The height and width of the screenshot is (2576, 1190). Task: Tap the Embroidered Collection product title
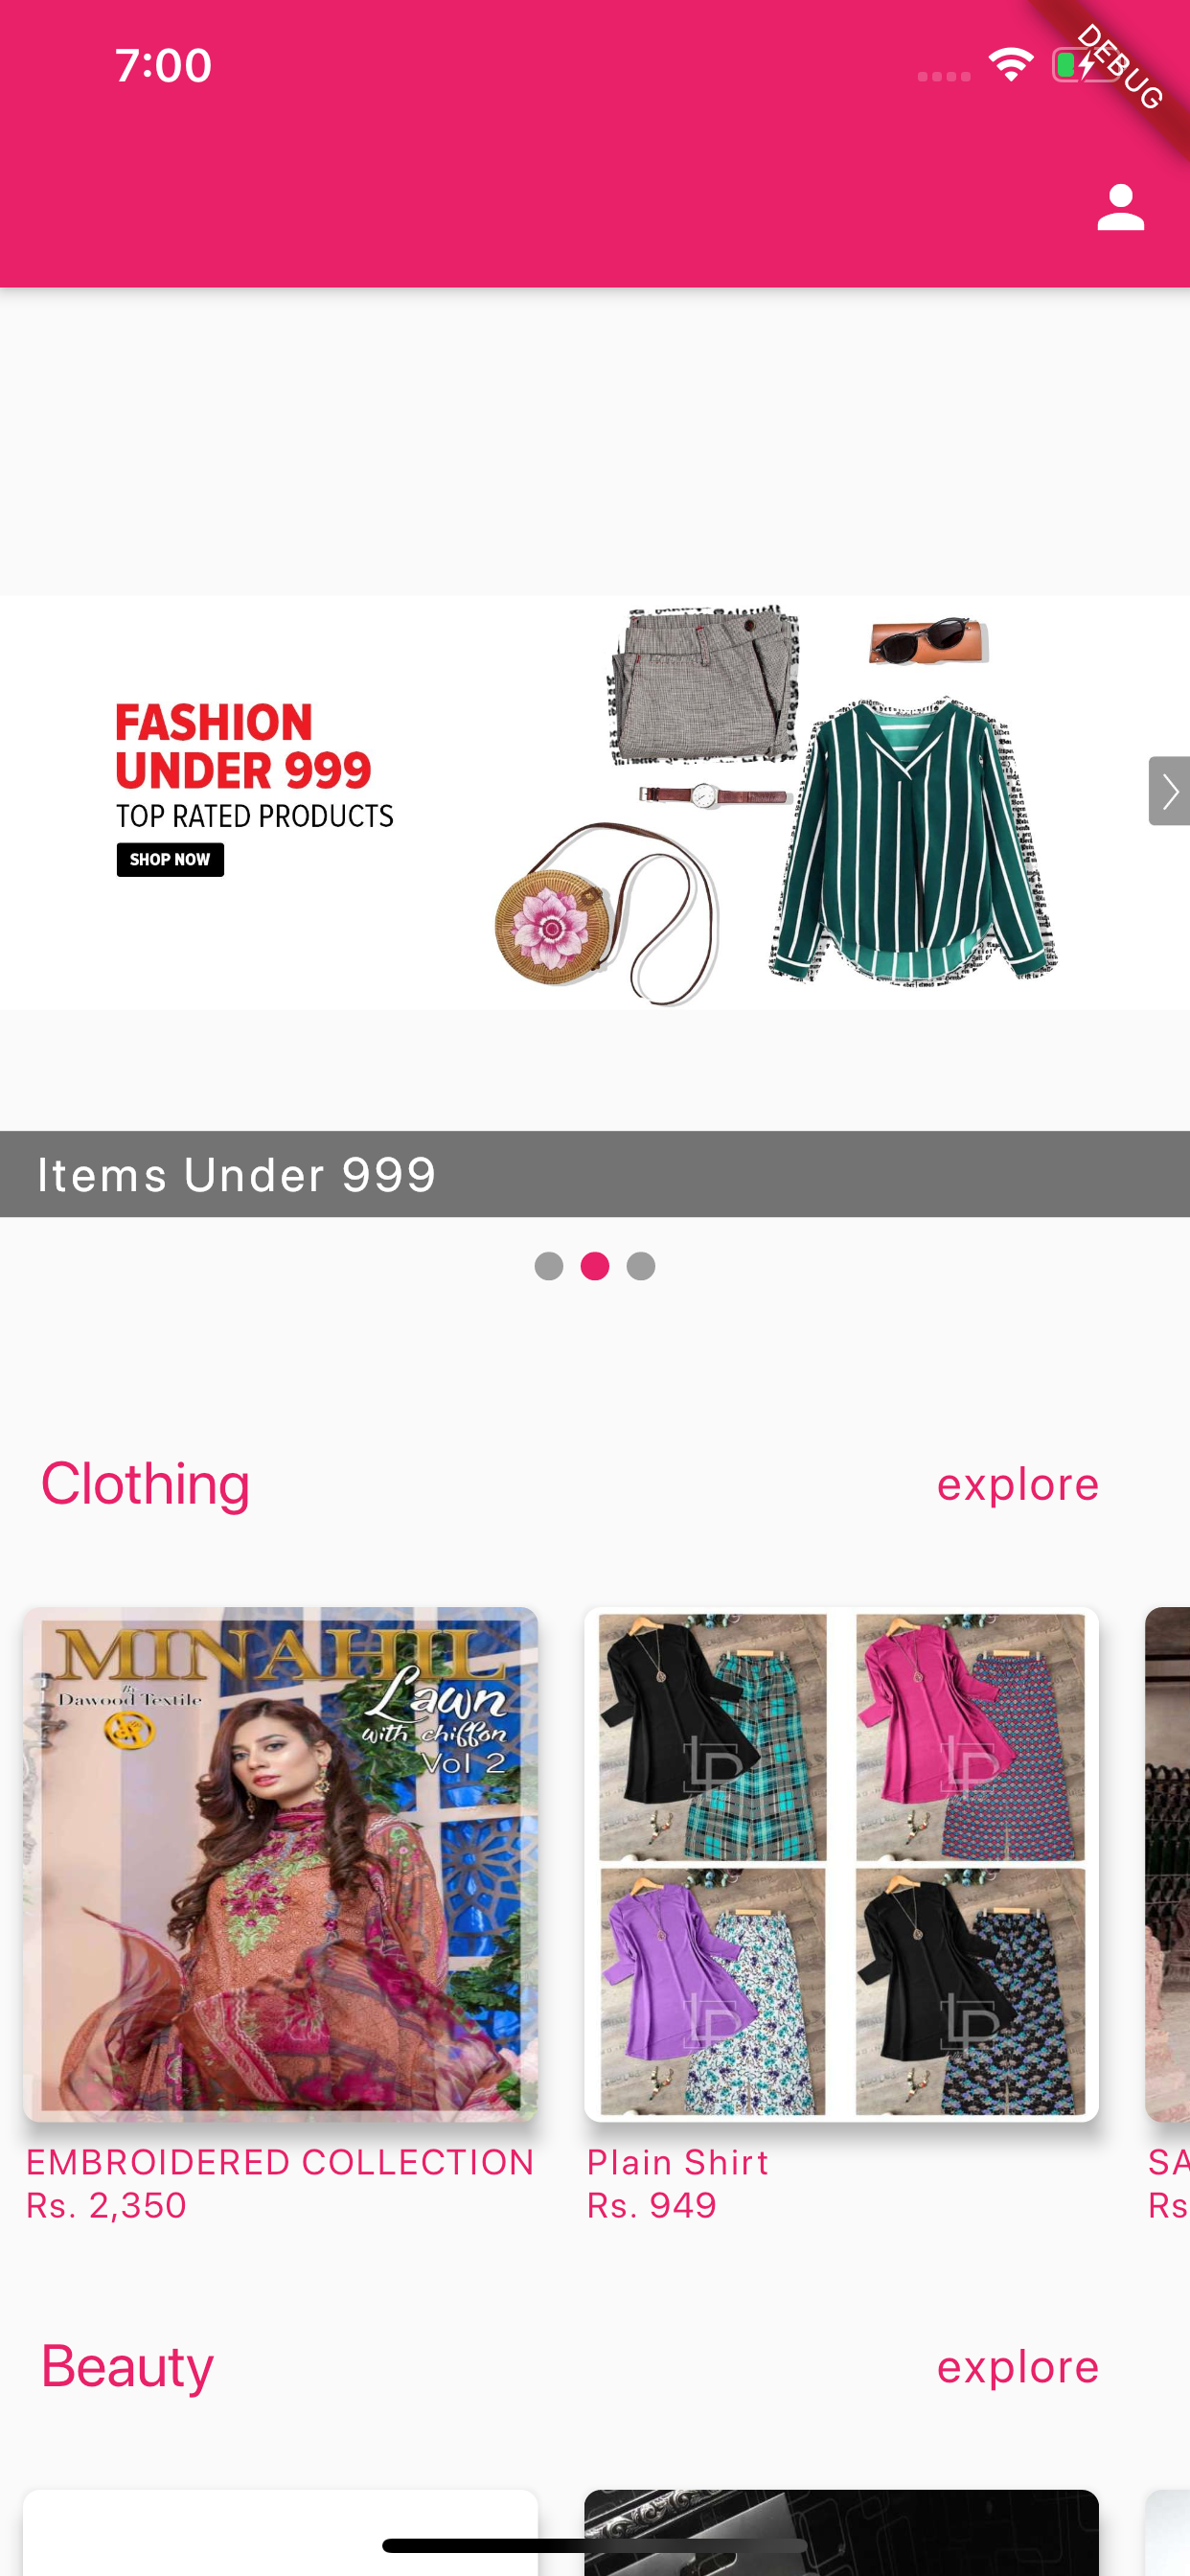click(x=280, y=2162)
